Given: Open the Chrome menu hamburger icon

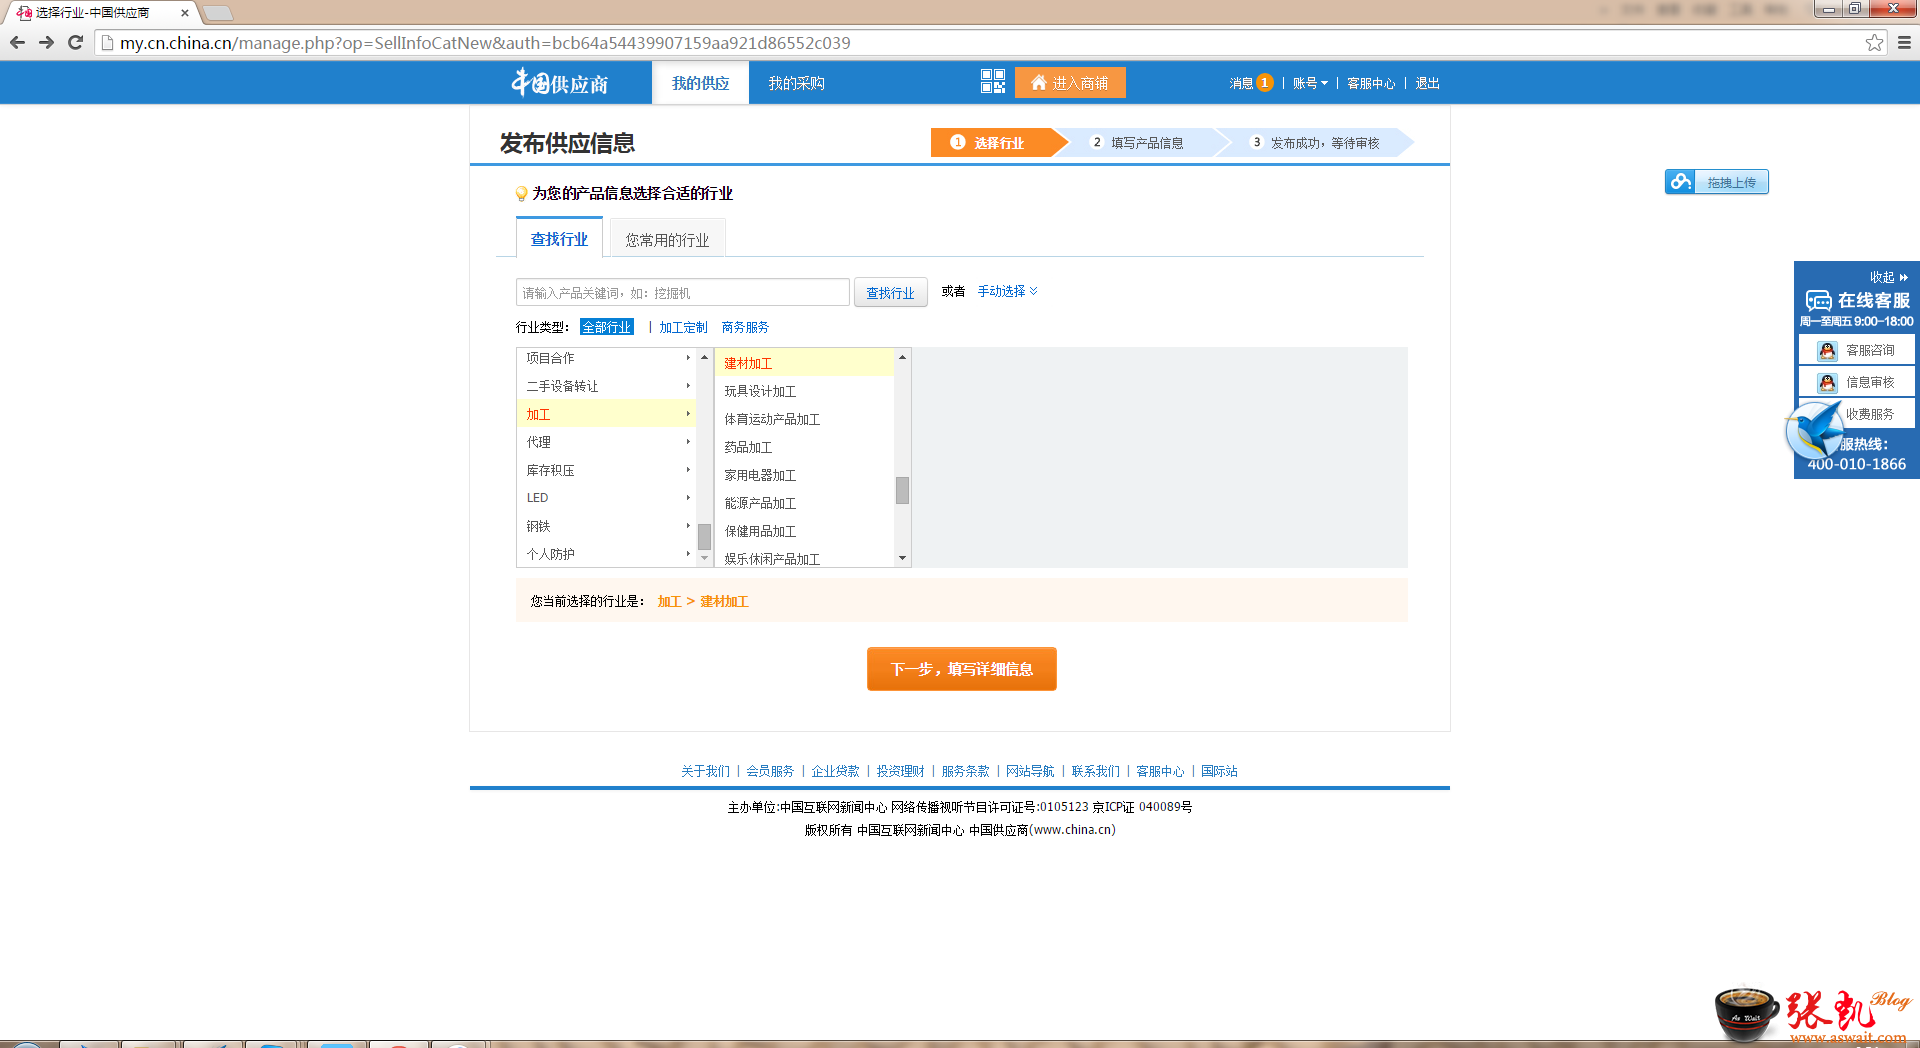Looking at the screenshot, I should pos(1904,43).
